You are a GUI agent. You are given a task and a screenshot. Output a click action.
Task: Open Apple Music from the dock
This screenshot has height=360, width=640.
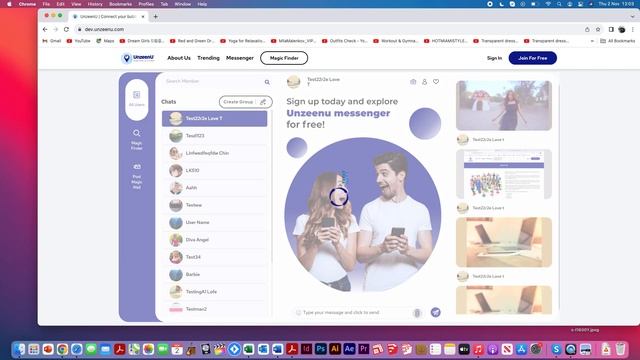pyautogui.click(x=478, y=349)
